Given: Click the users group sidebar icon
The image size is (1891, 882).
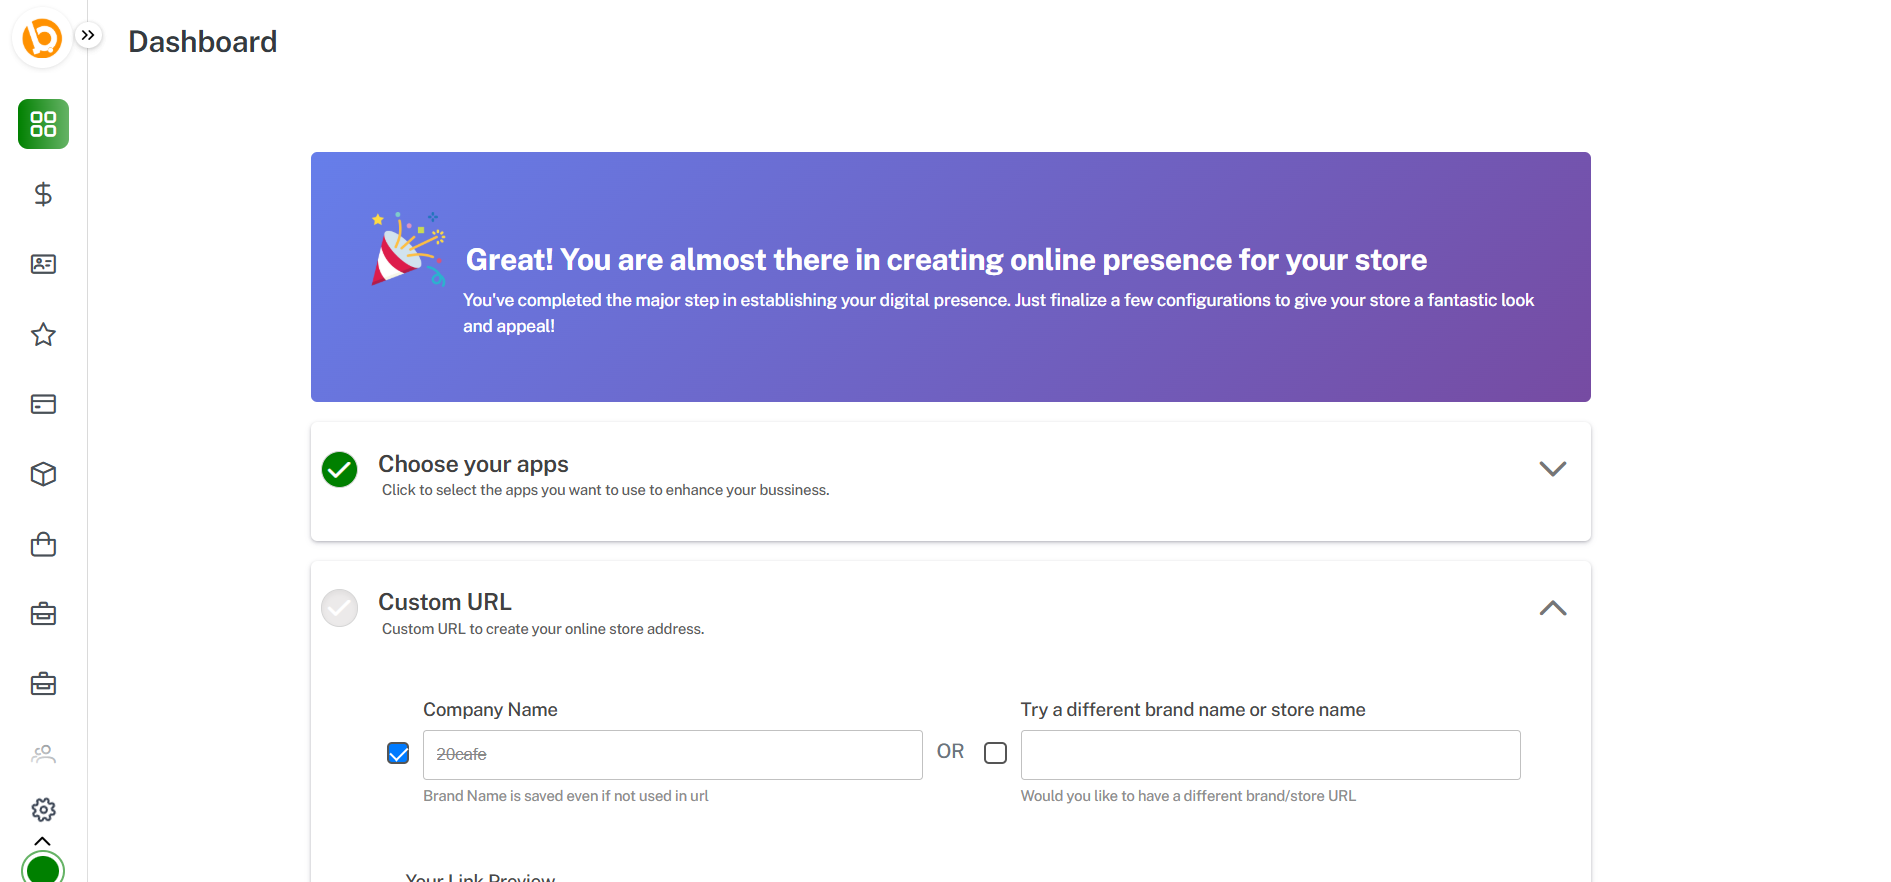Looking at the screenshot, I should (x=43, y=754).
